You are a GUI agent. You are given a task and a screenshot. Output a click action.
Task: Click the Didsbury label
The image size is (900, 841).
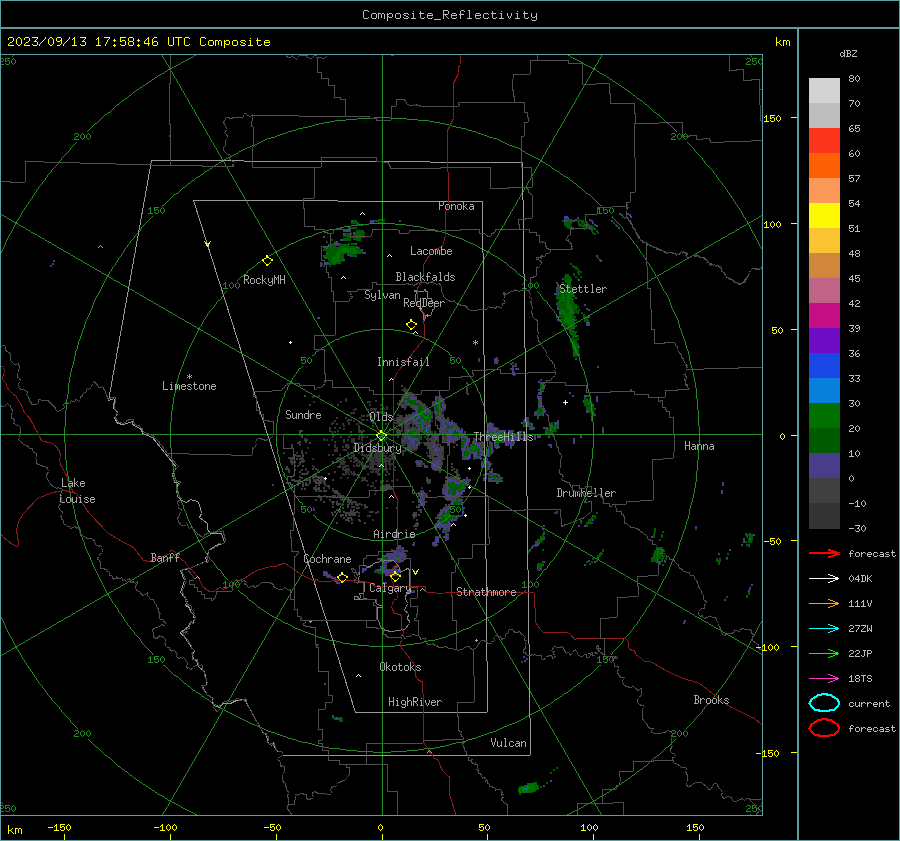377,448
